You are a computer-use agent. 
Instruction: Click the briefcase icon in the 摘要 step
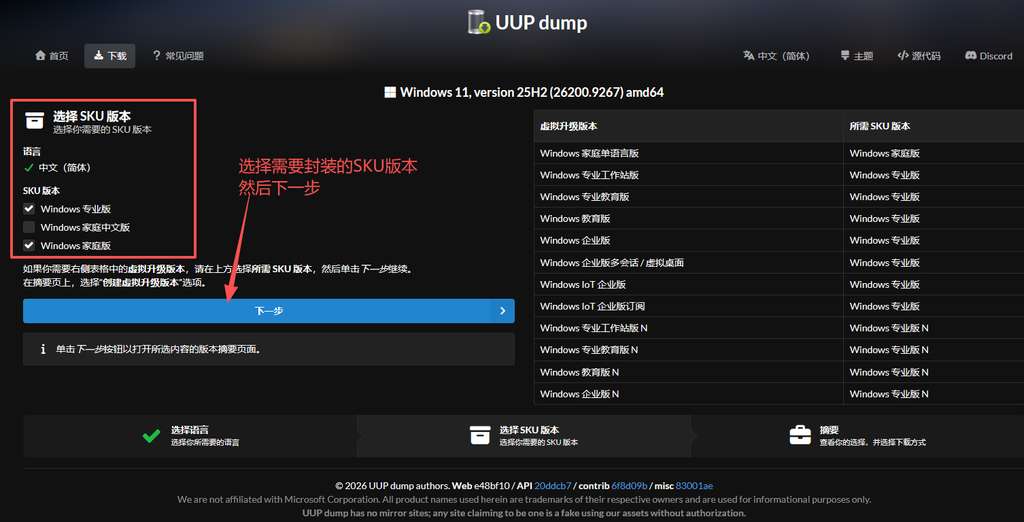pyautogui.click(x=800, y=436)
